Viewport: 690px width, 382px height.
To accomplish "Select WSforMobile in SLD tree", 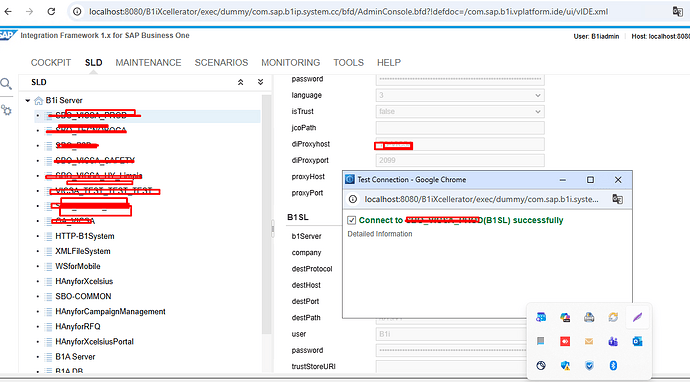I will point(78,266).
